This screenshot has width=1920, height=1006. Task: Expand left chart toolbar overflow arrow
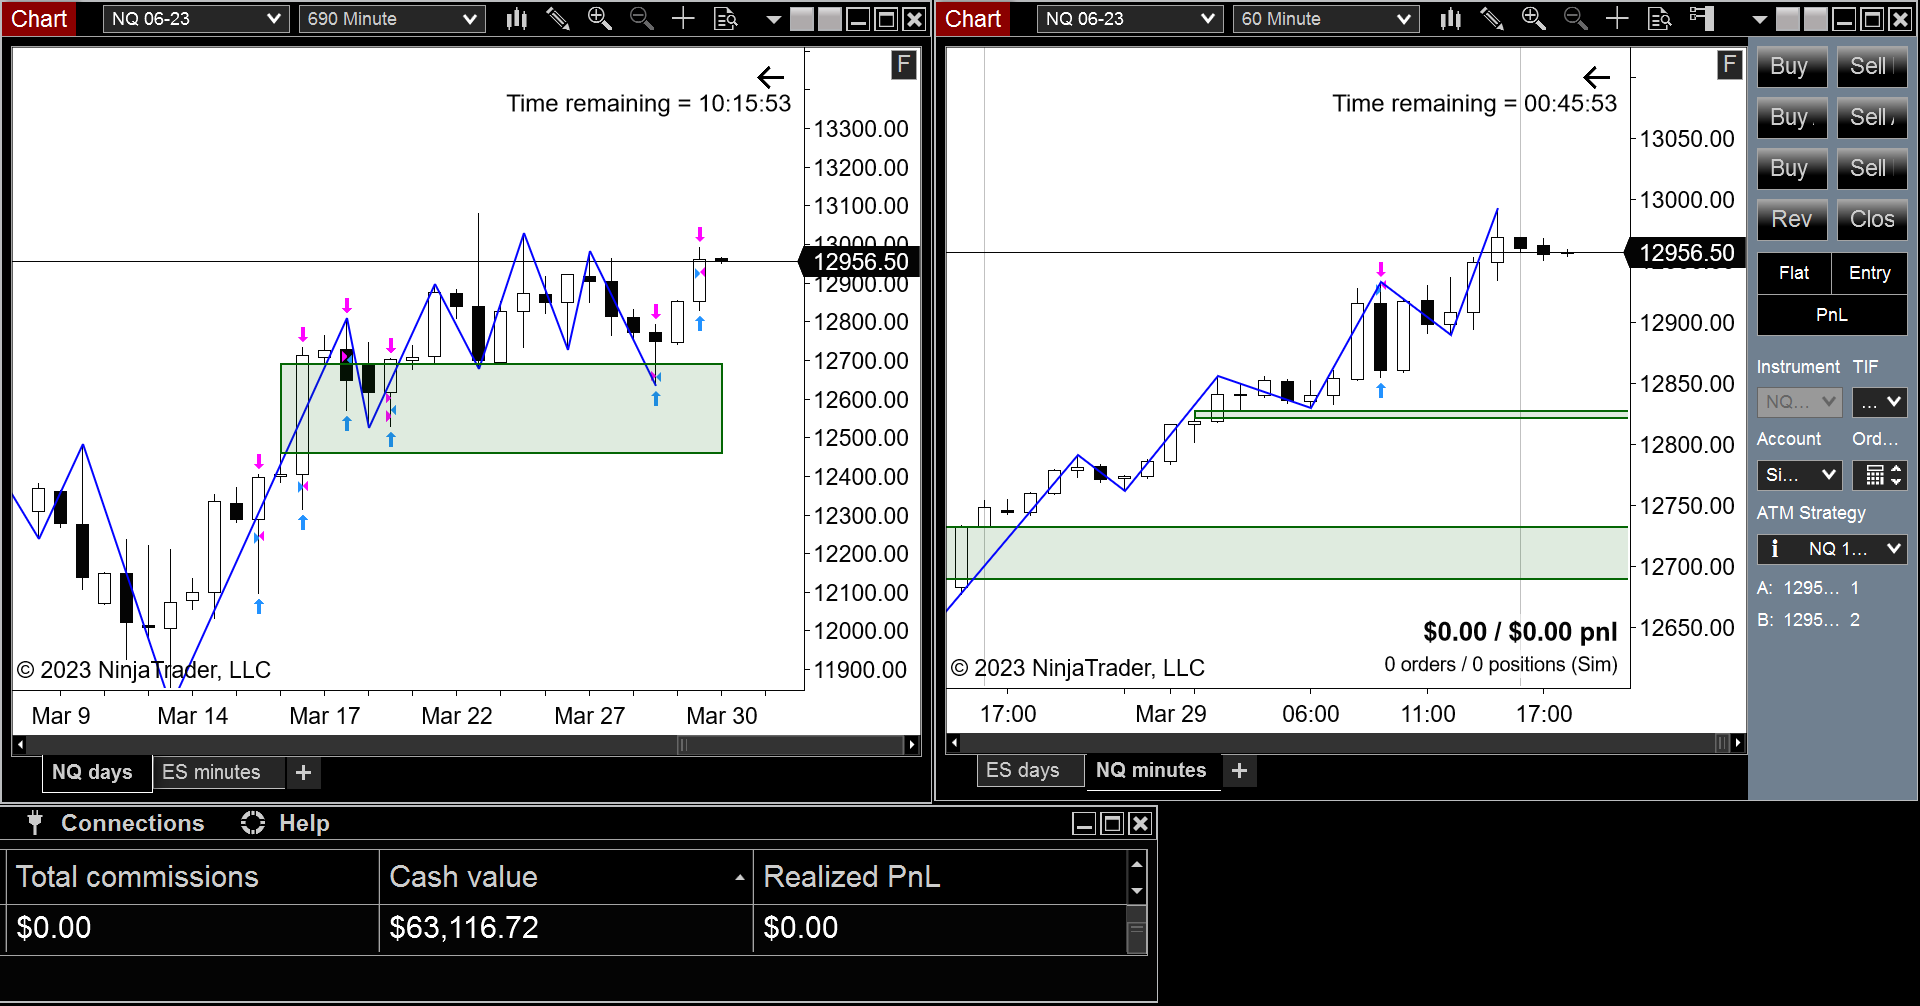(x=773, y=19)
